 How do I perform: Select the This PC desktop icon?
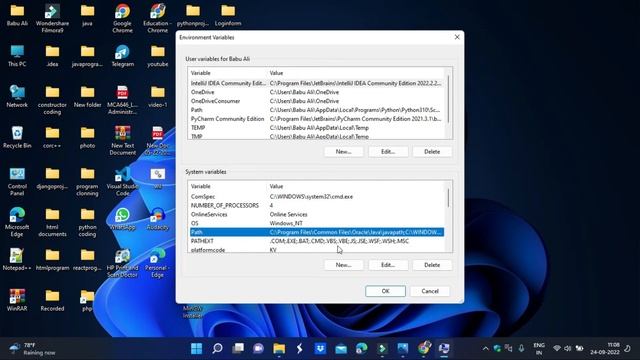[17, 56]
